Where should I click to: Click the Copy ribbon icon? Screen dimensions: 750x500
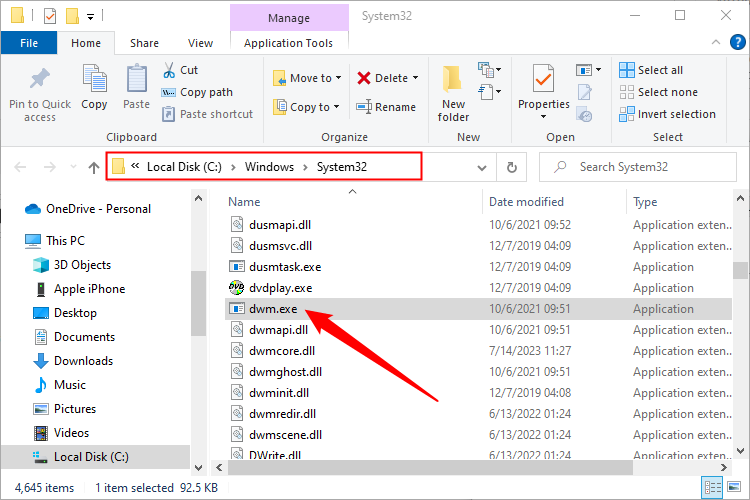tap(94, 78)
